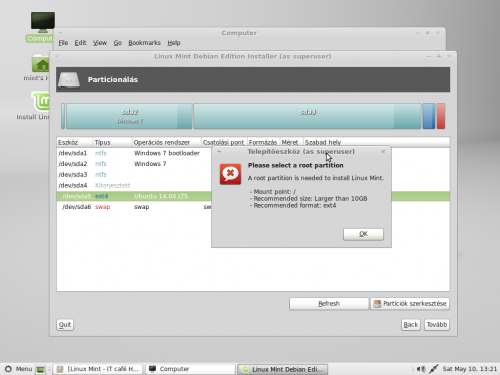The image size is (500, 375).
Task: Click the red error icon in dialog
Action: (230, 174)
